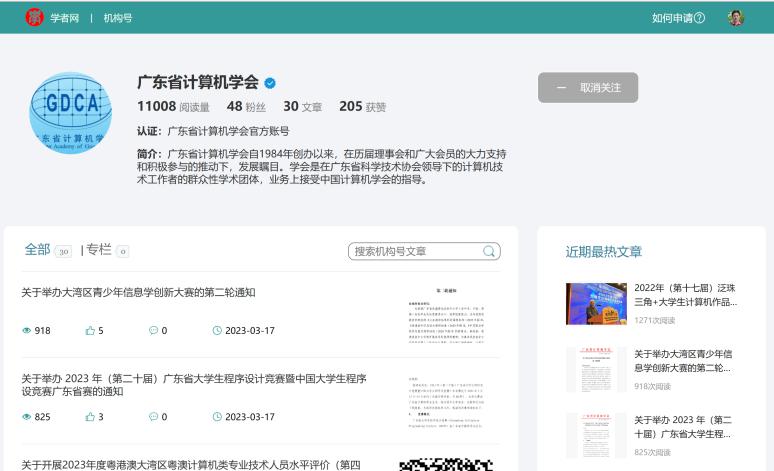This screenshot has width=774, height=471.
Task: Open the document thumbnail of the 825-view article
Action: (446, 402)
